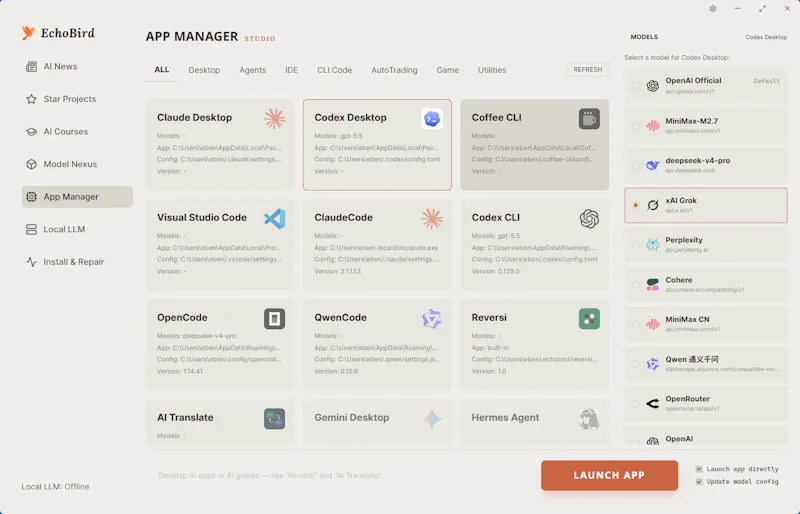Switch to the IDE tab
Screen dimensions: 800x514
[x=291, y=70]
